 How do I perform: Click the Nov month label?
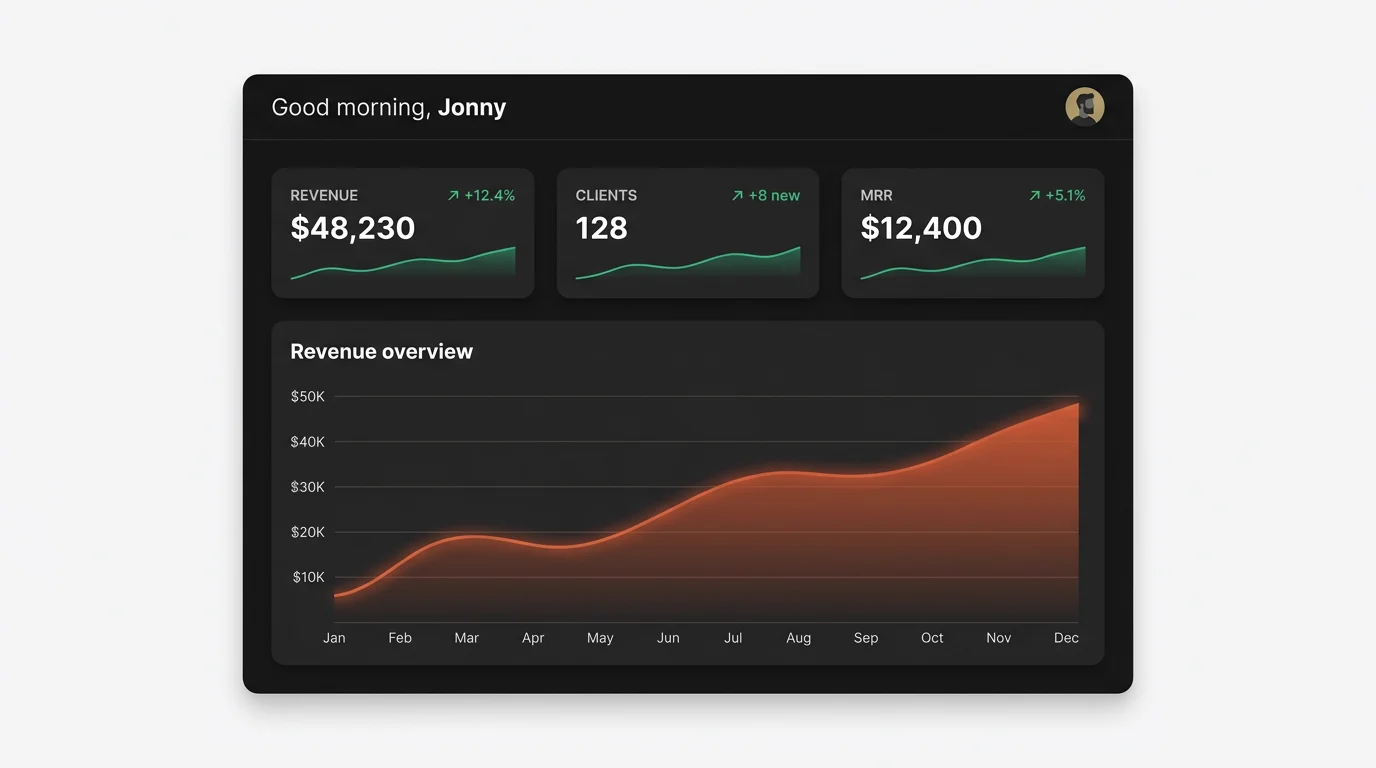pyautogui.click(x=999, y=638)
